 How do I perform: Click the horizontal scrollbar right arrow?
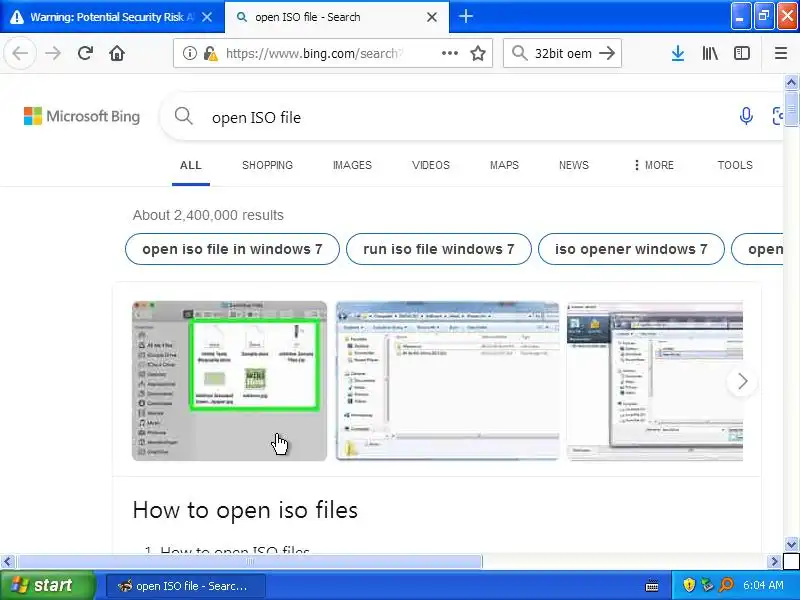774,562
